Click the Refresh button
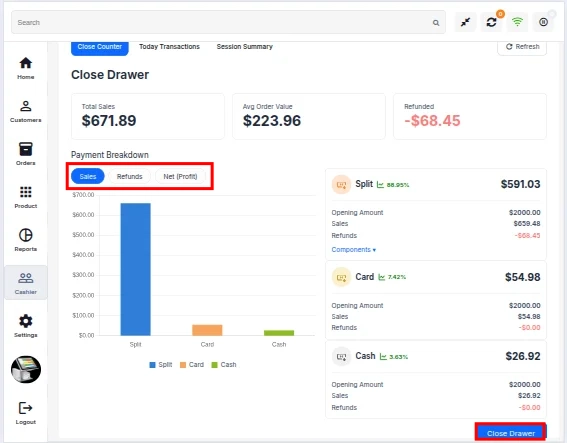The image size is (567, 443). click(522, 47)
